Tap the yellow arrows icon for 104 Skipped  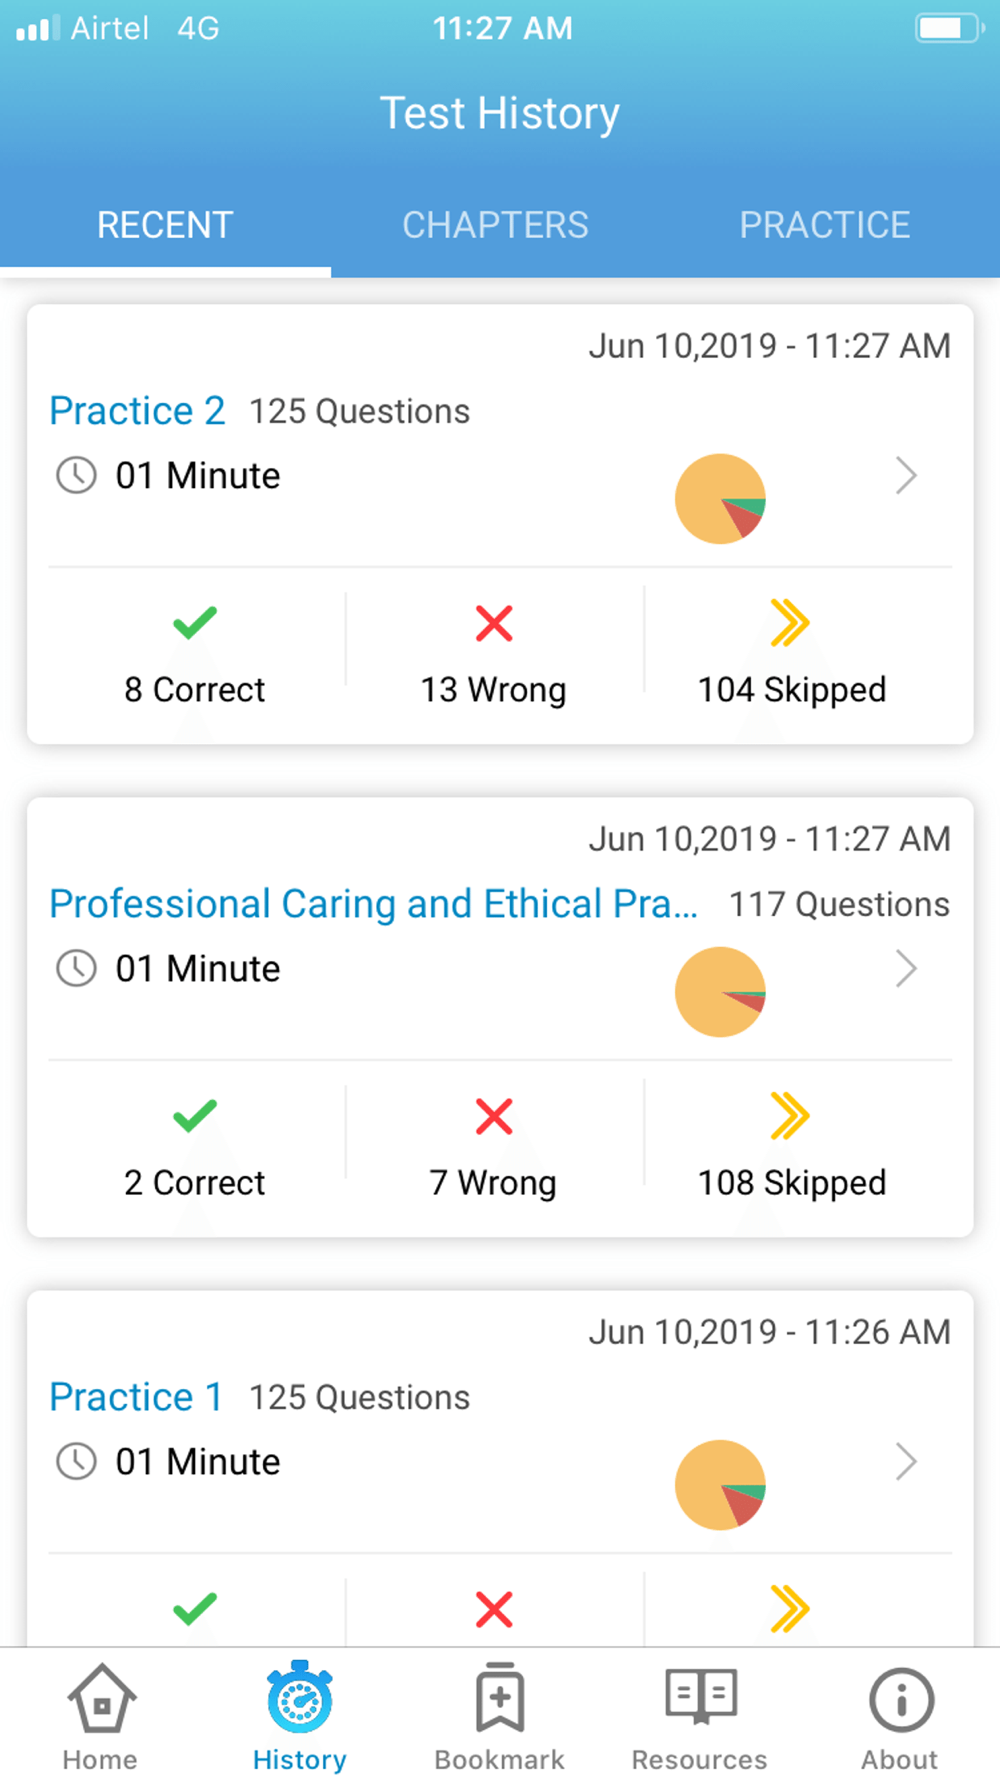pyautogui.click(x=790, y=623)
